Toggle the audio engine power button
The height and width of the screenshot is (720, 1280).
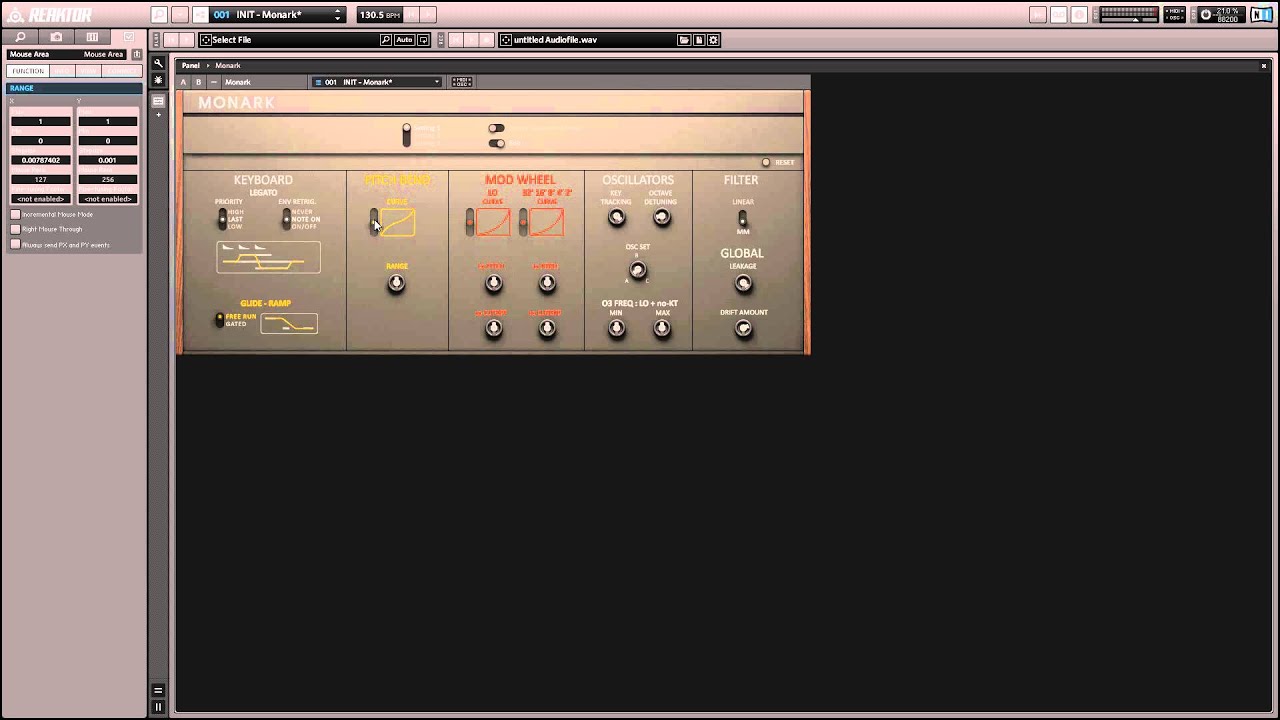point(1206,15)
